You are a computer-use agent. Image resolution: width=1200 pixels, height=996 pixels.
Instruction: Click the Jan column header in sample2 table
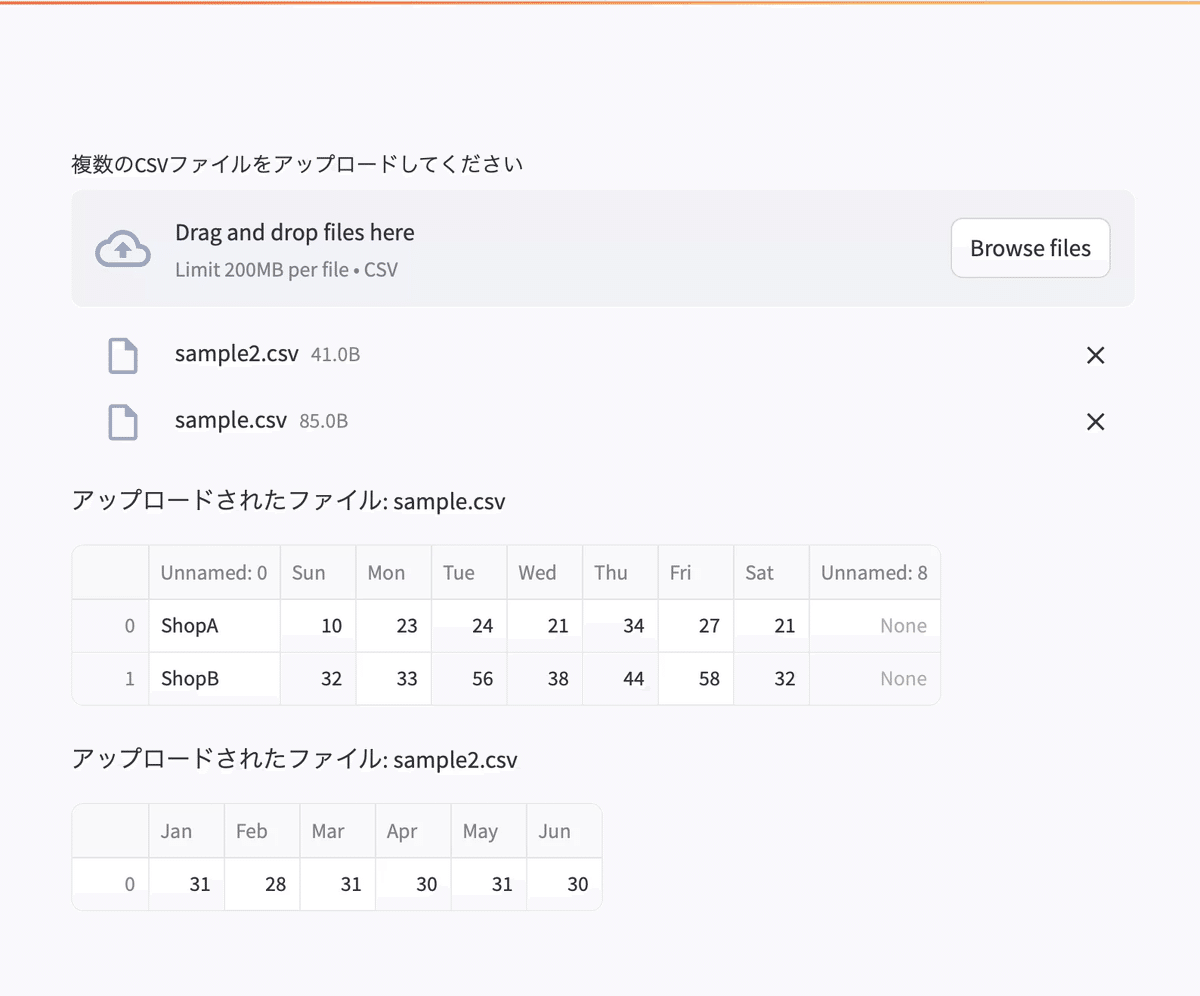click(186, 830)
